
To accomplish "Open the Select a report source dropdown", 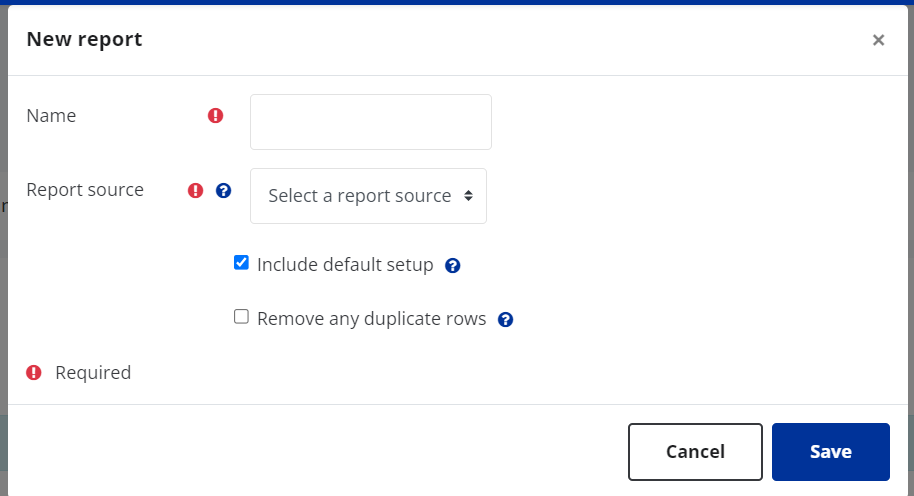I will [368, 196].
